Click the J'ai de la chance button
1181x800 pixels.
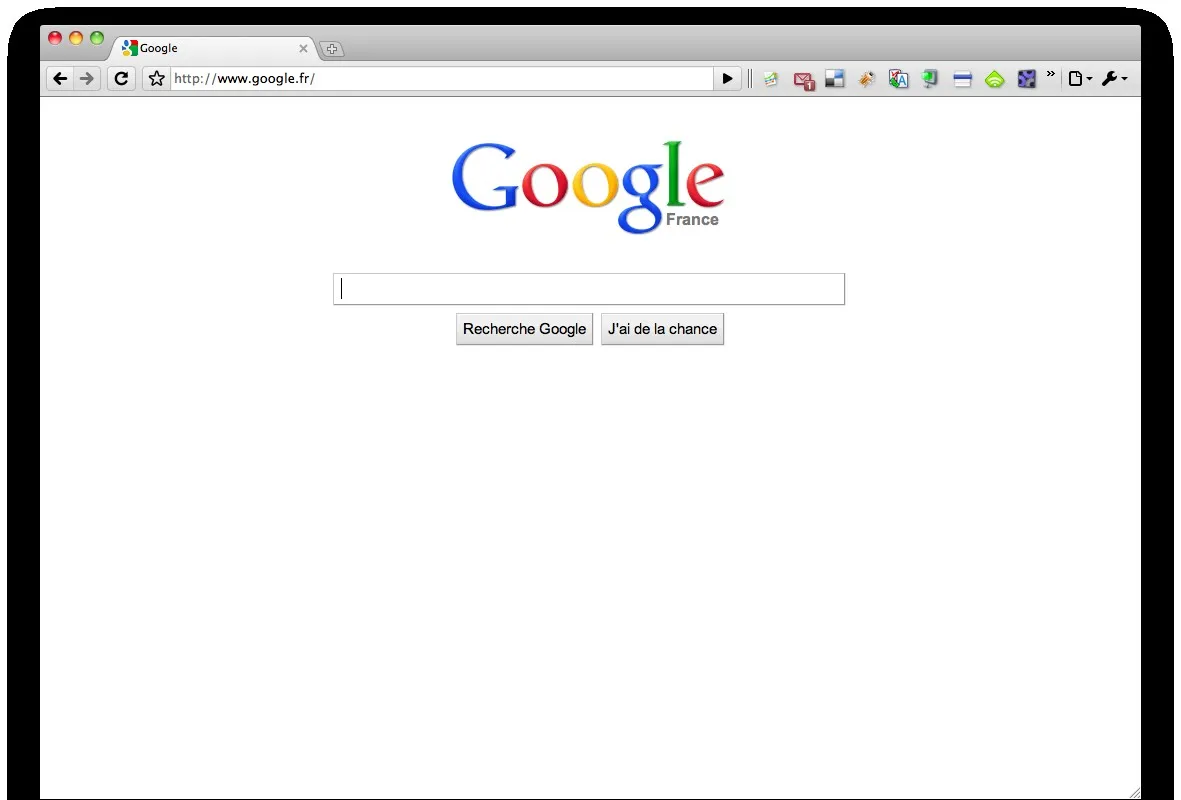pyautogui.click(x=662, y=329)
